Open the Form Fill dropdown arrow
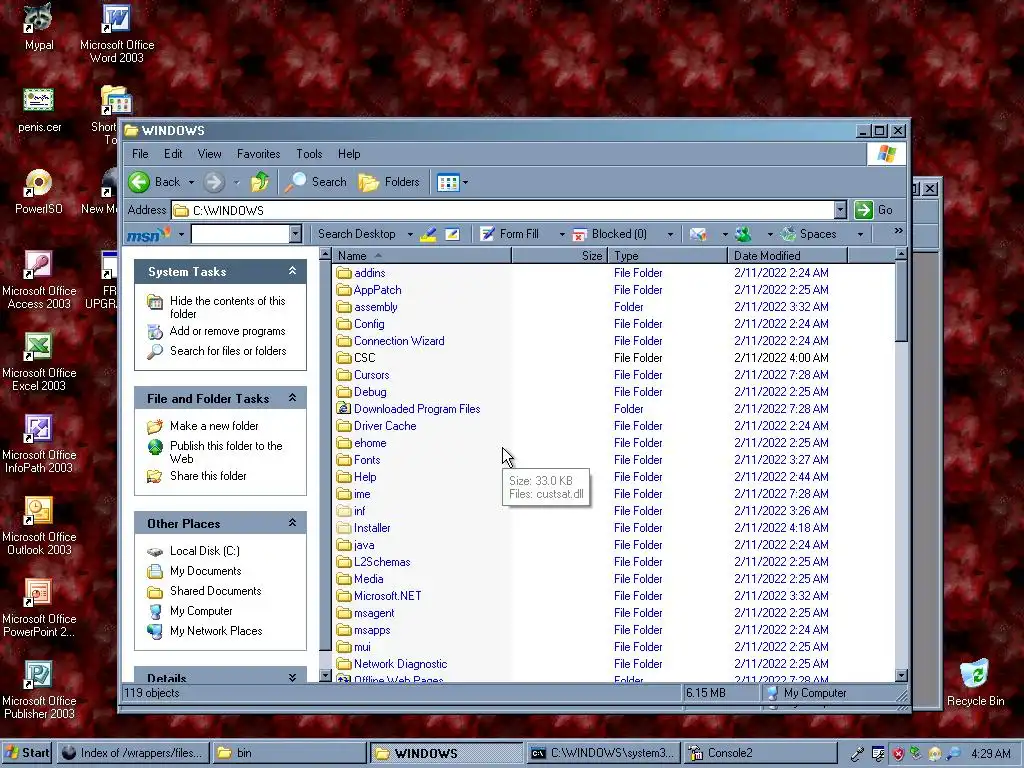 pos(561,234)
